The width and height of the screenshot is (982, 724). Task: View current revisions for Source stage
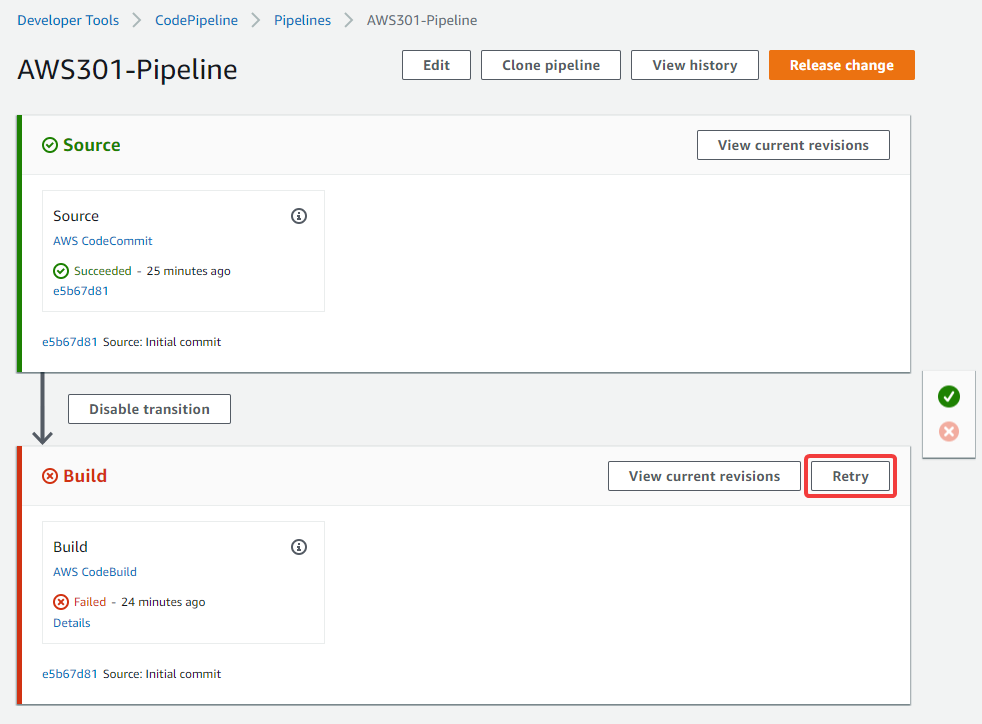[x=793, y=145]
